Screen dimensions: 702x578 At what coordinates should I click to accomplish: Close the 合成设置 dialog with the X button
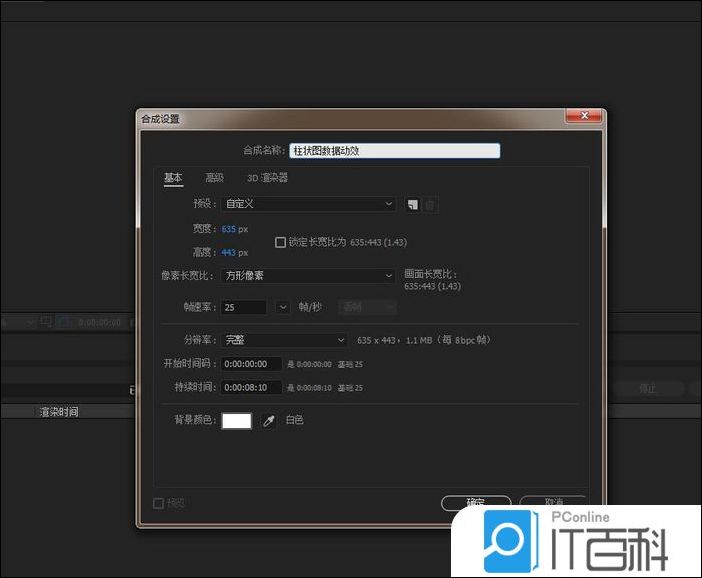pyautogui.click(x=584, y=116)
